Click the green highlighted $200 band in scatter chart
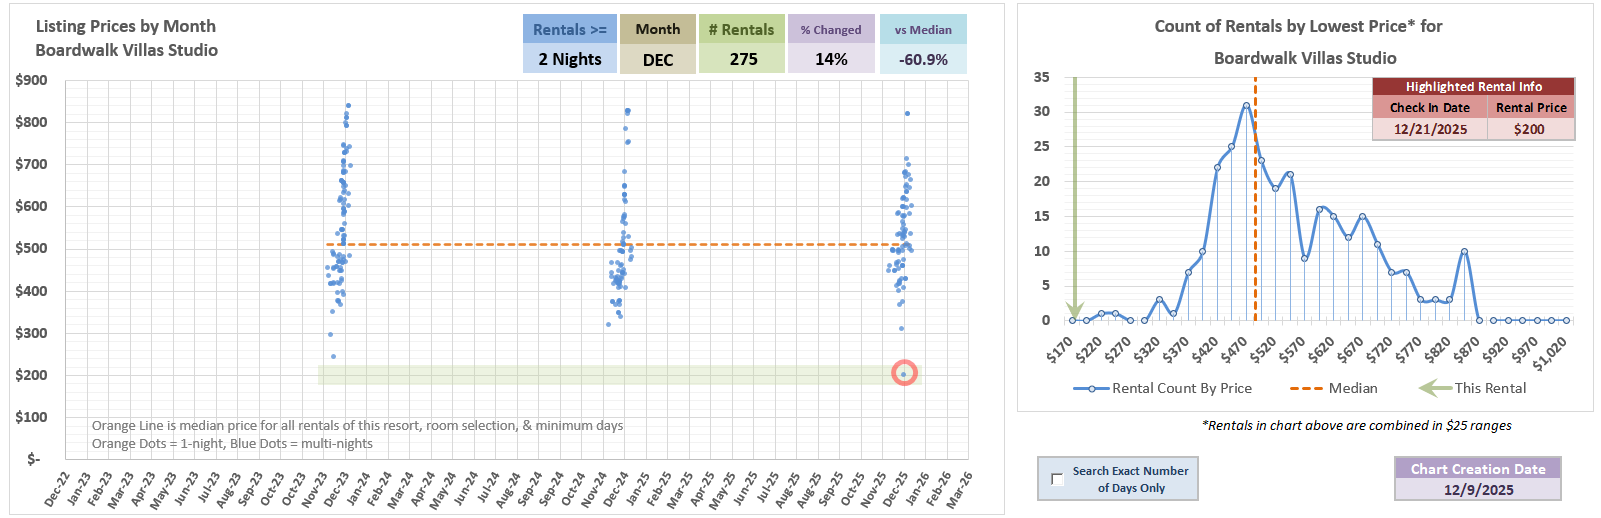 coord(600,375)
